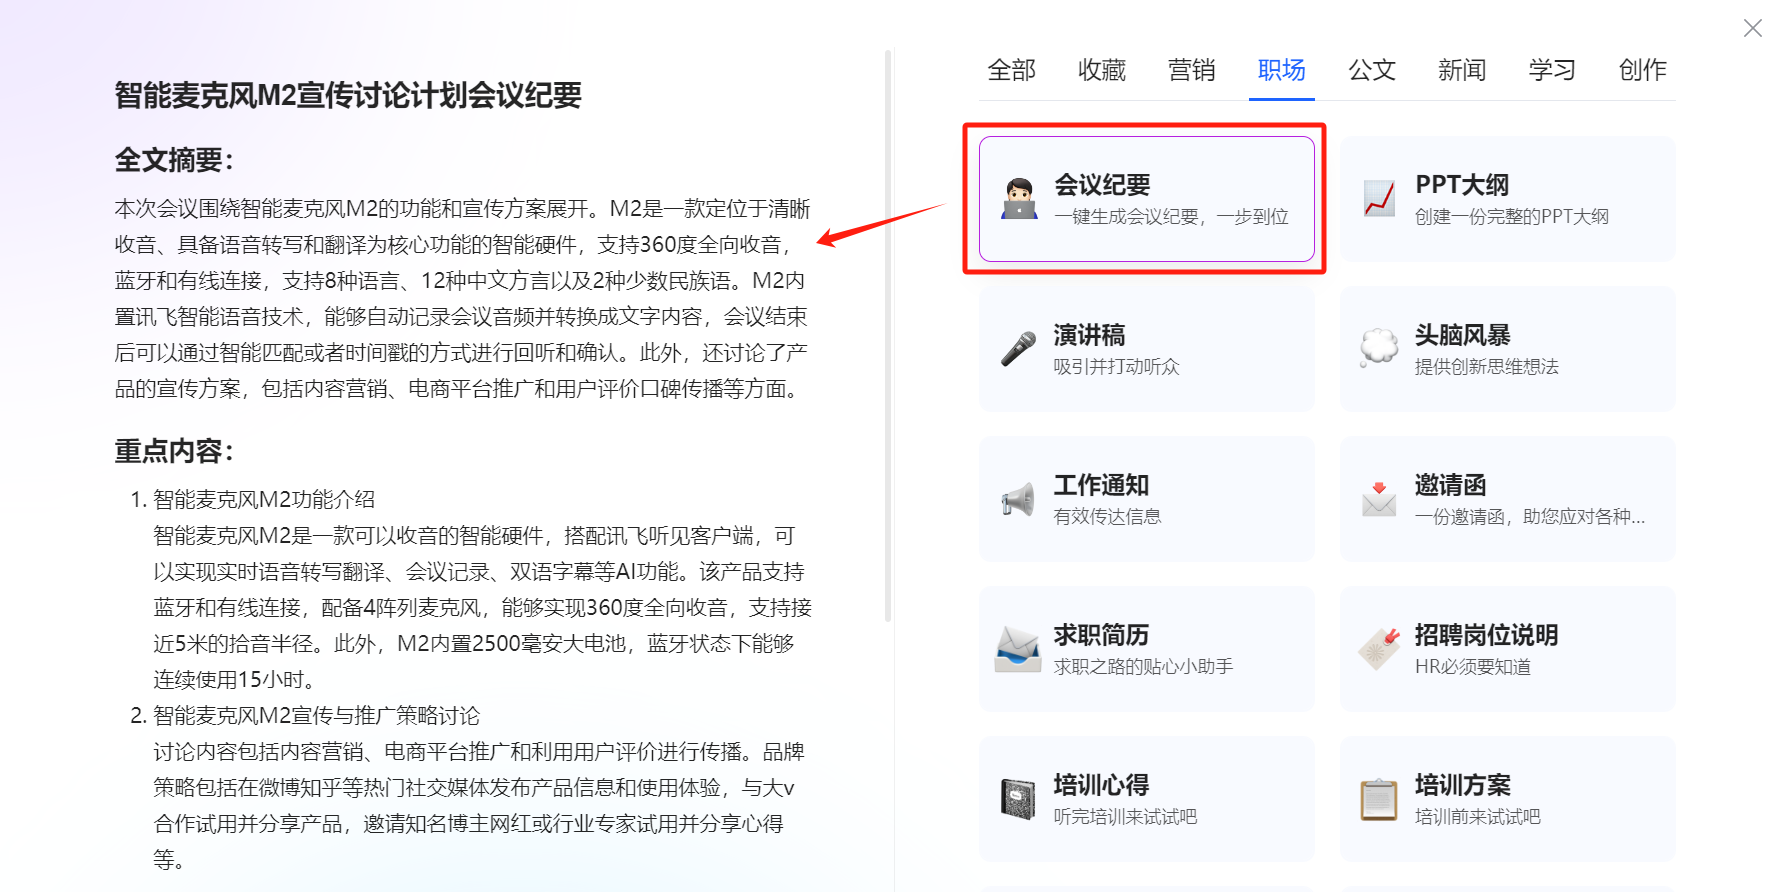Image resolution: width=1784 pixels, height=892 pixels.
Task: Select the 工作通知 template card
Action: [1147, 499]
